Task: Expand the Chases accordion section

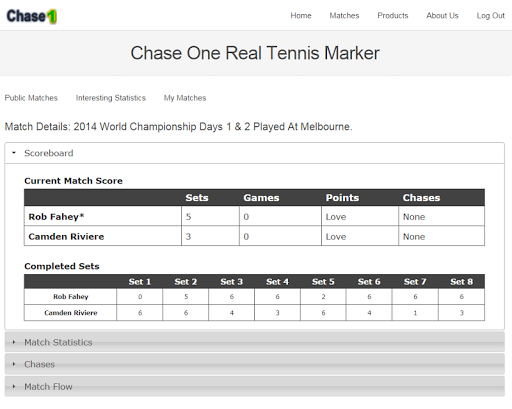Action: (254, 364)
